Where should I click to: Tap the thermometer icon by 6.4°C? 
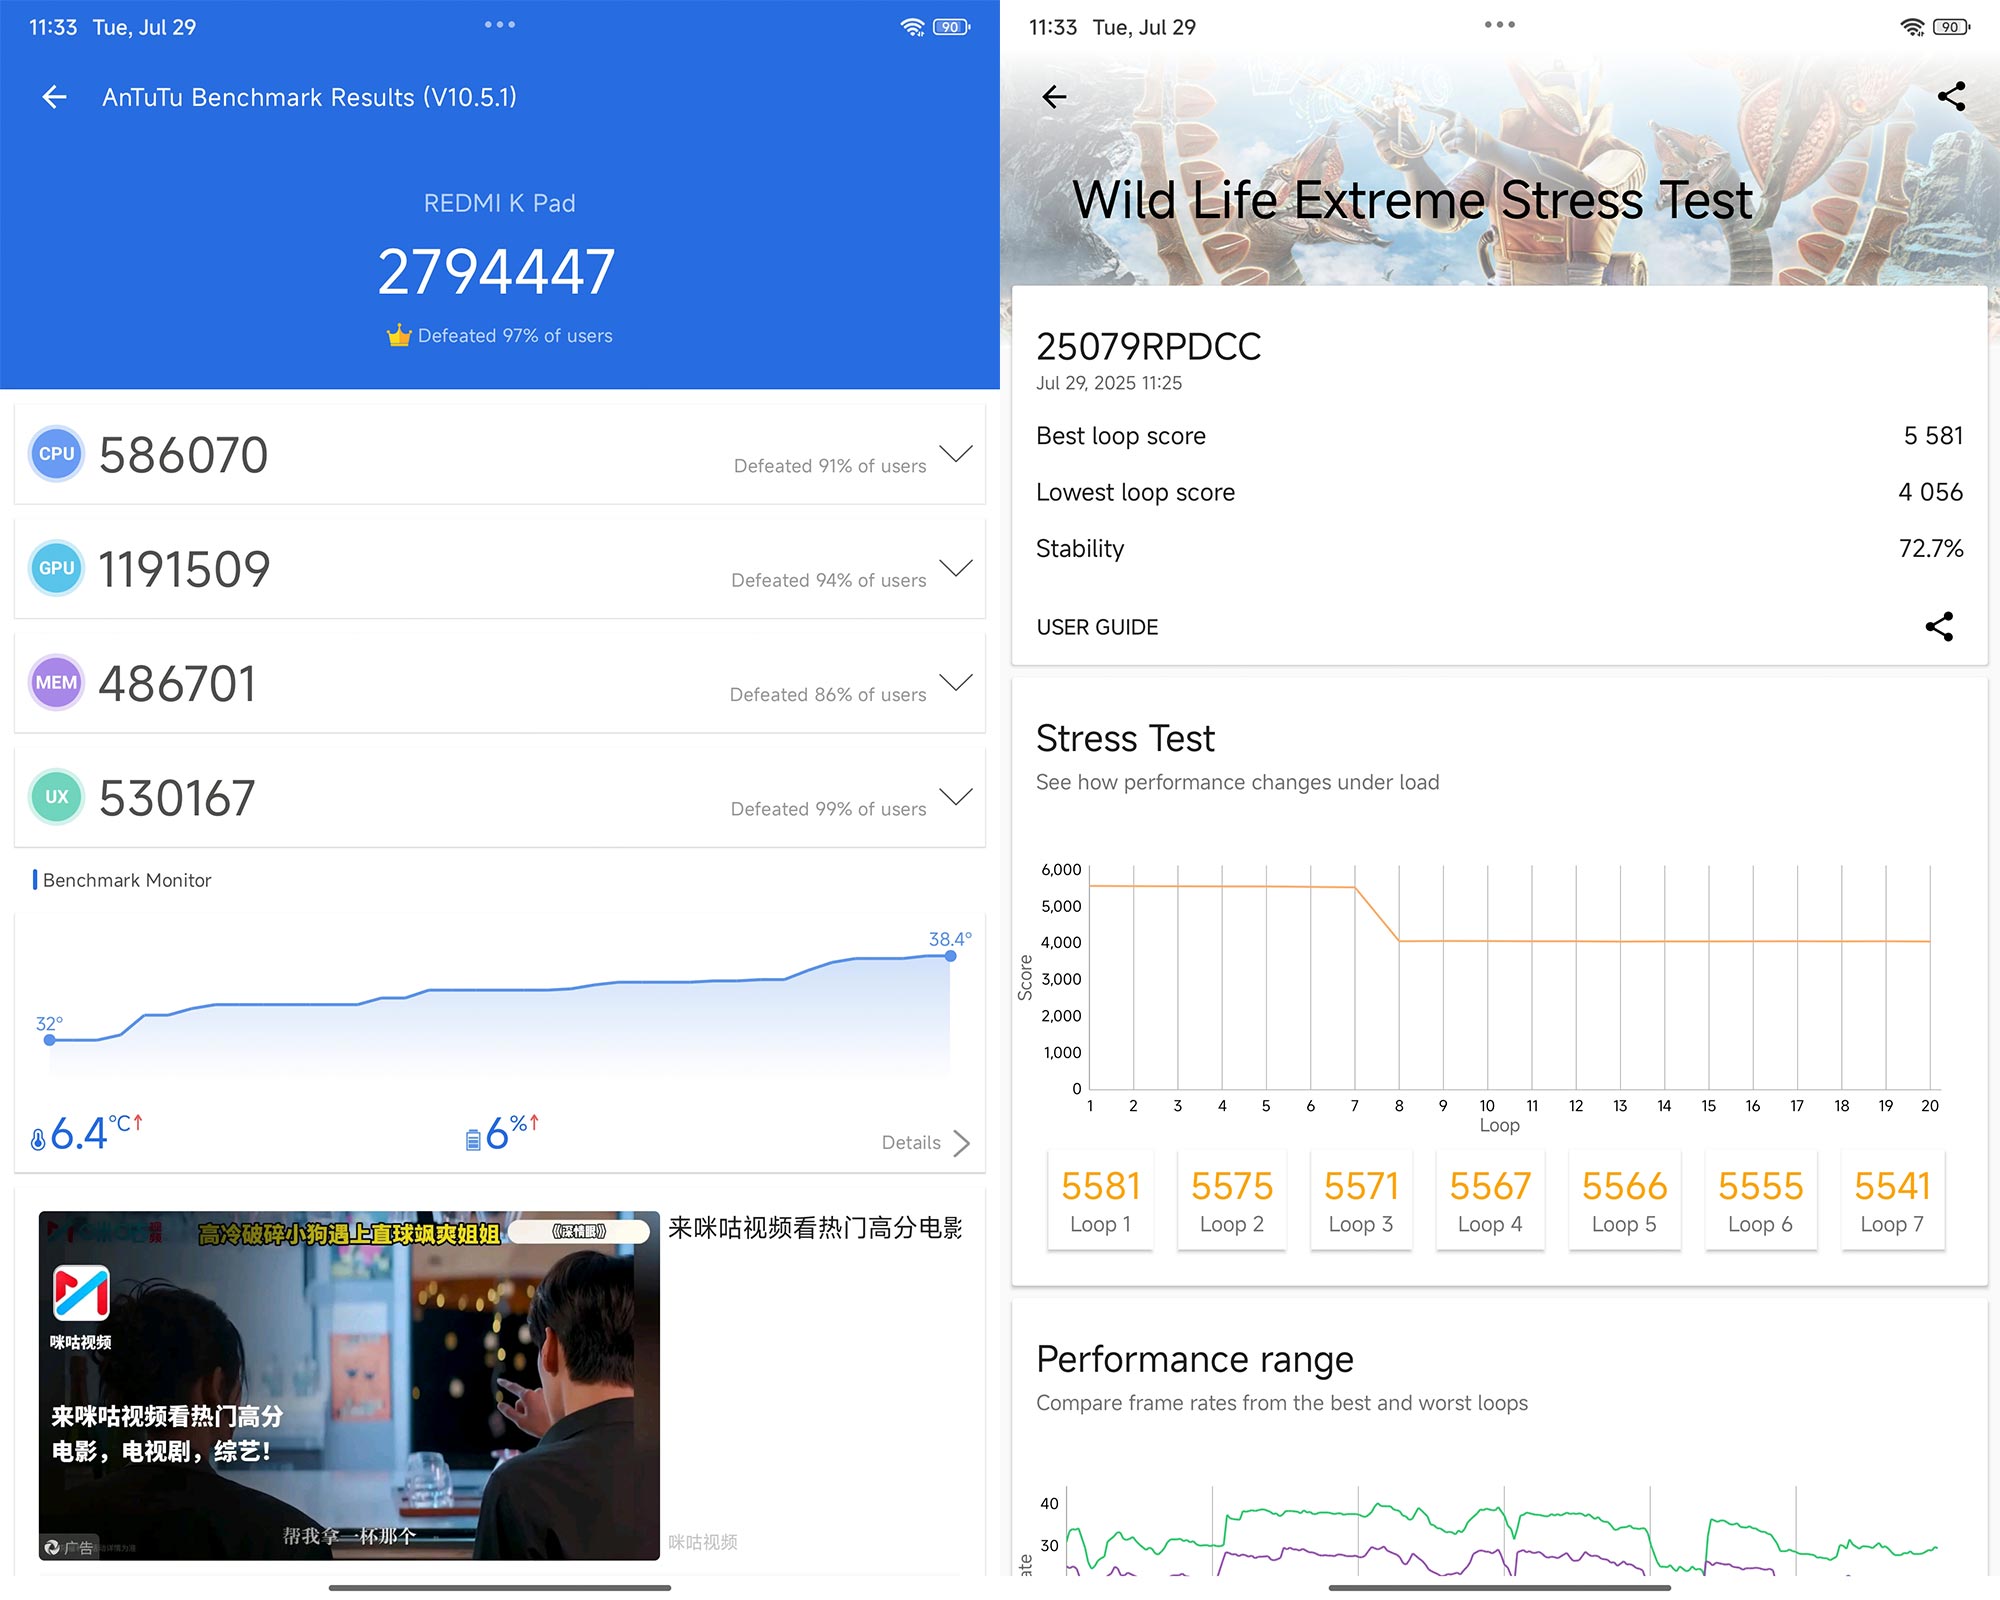pos(38,1139)
